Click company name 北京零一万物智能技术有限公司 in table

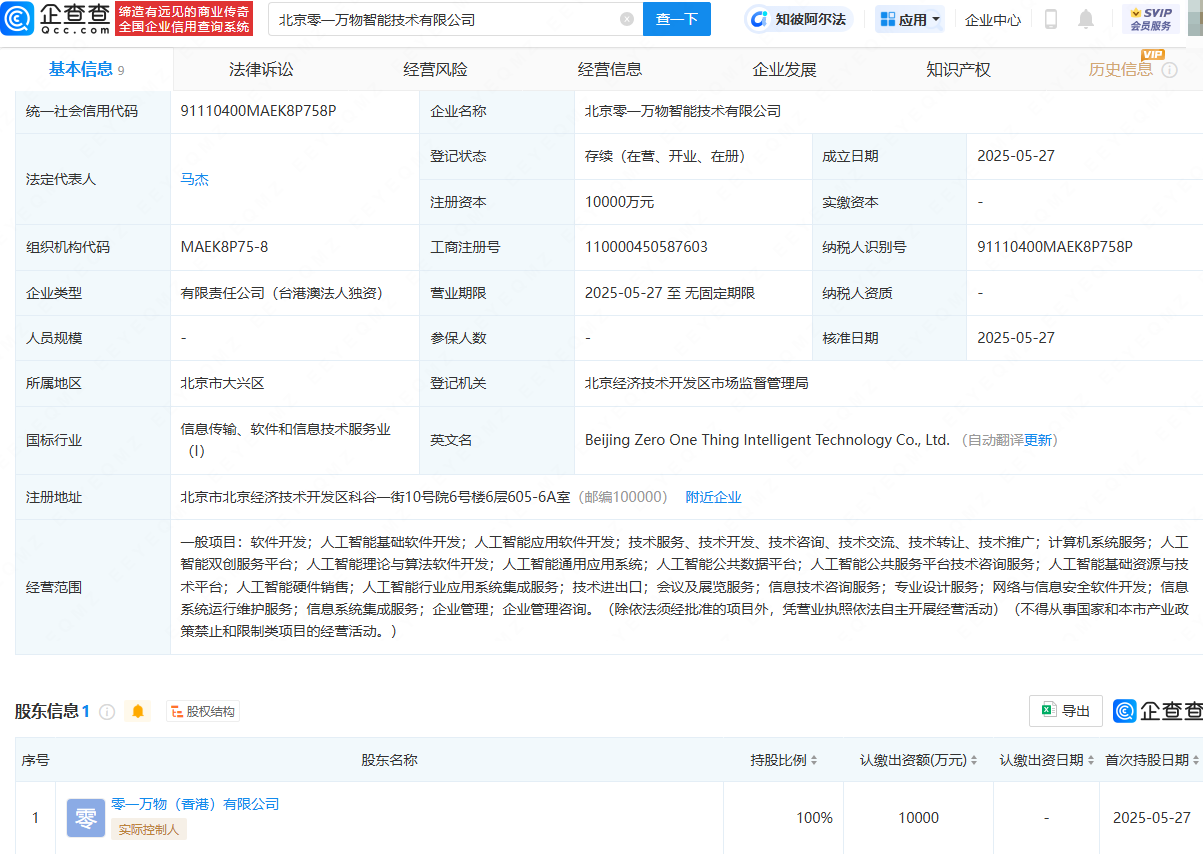pos(683,111)
